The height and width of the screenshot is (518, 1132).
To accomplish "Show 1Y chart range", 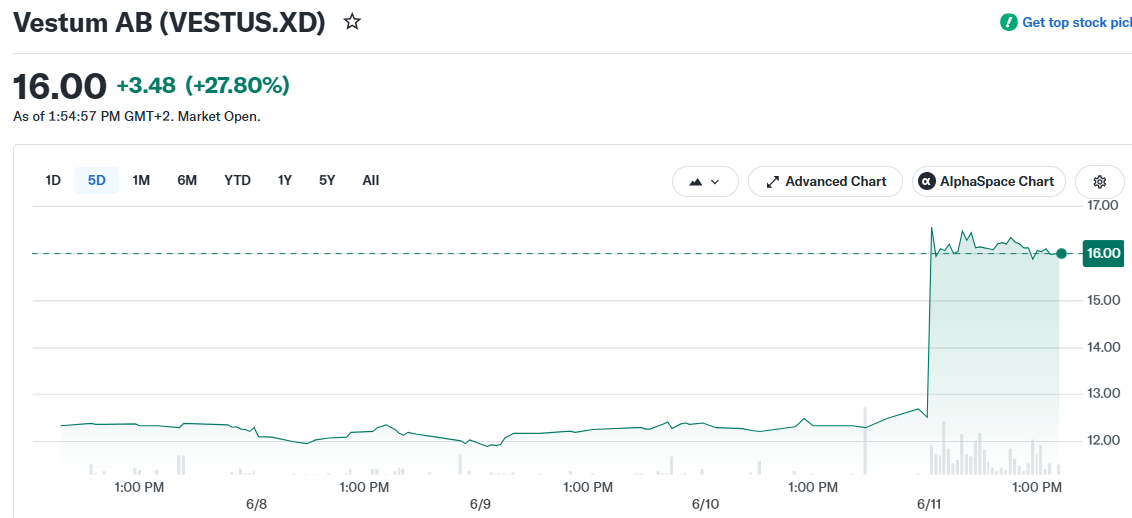I will (x=285, y=180).
